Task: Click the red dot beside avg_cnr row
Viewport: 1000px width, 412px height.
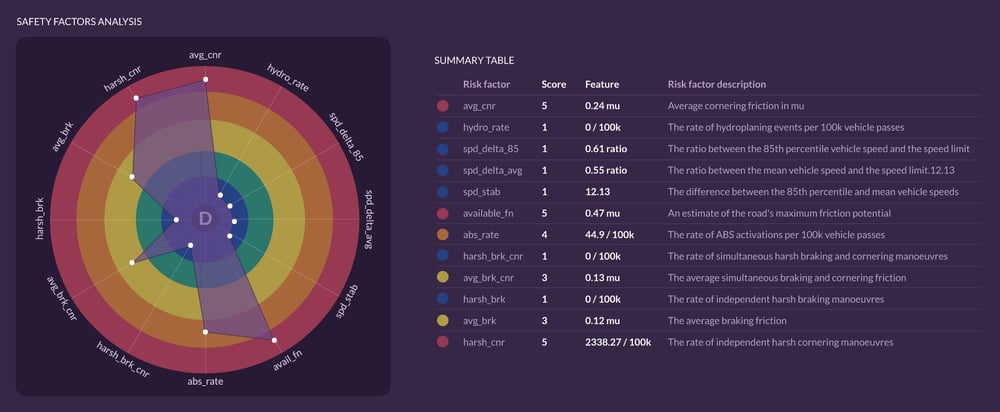Action: tap(443, 106)
